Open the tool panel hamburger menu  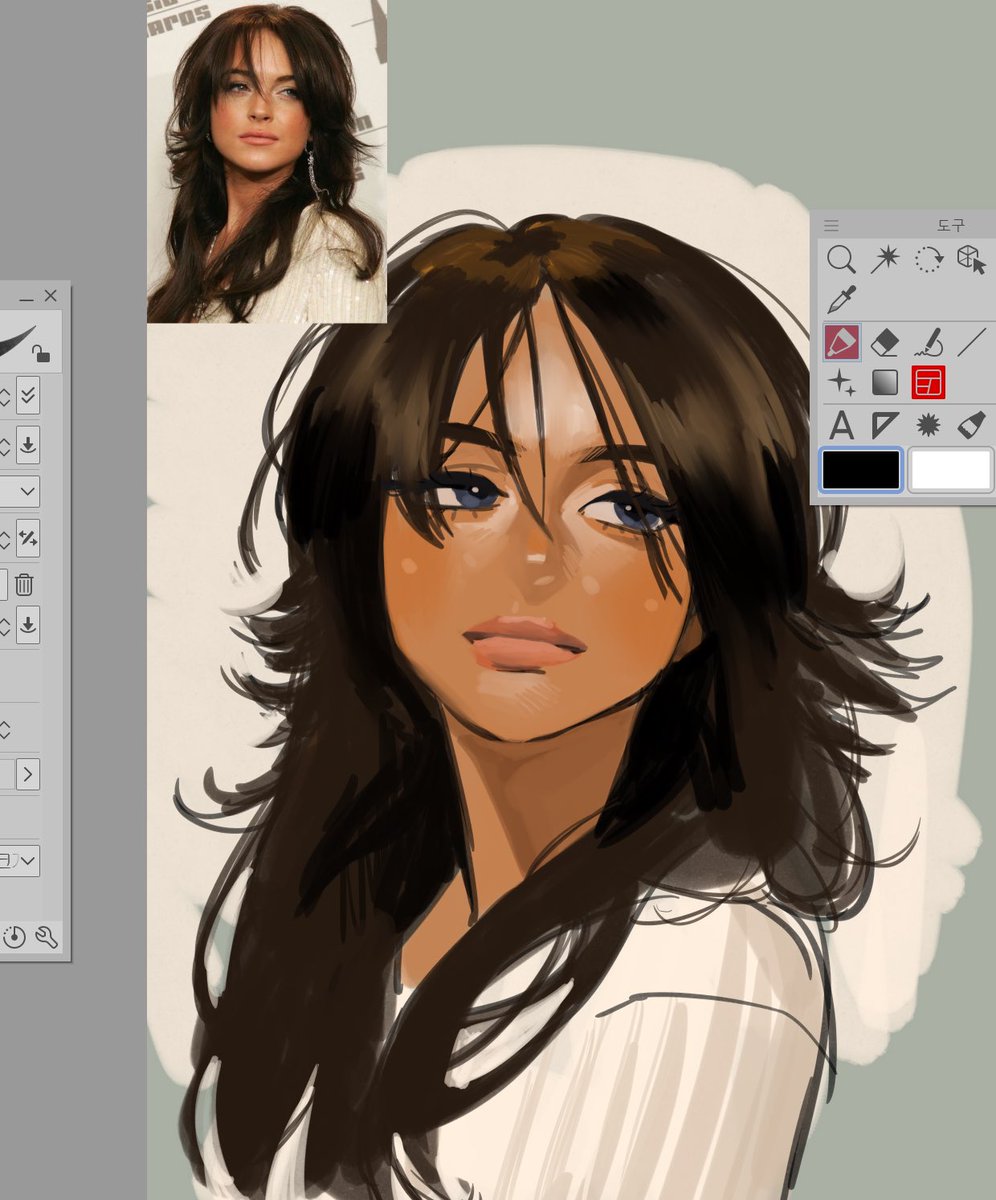tap(831, 226)
